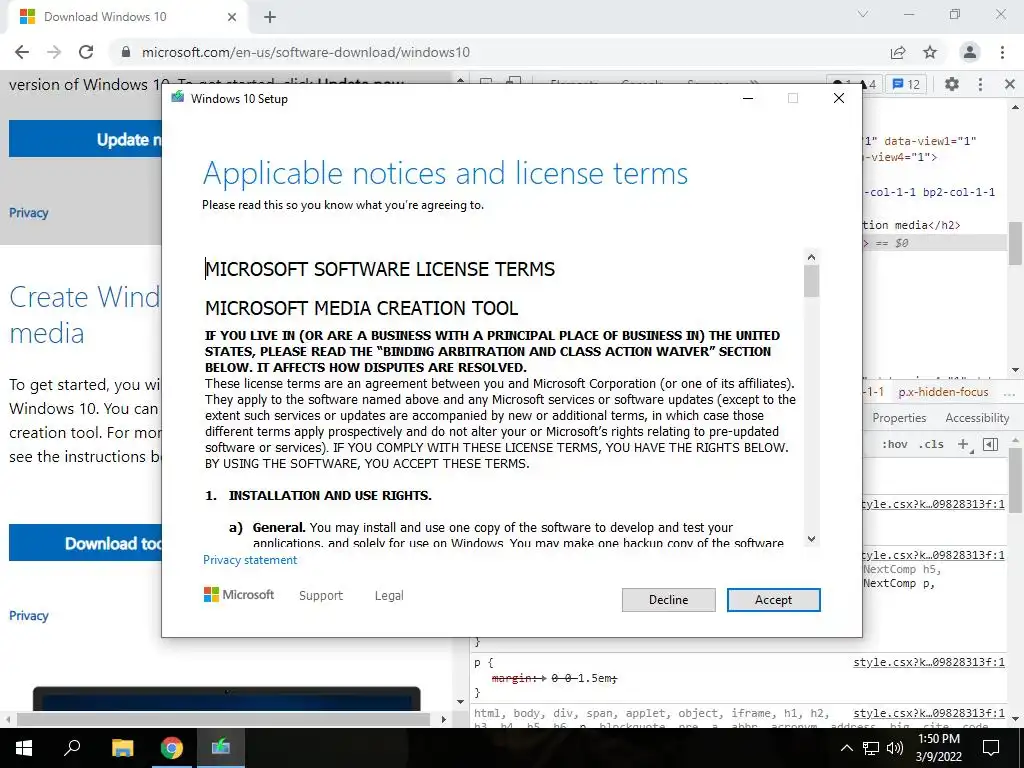Viewport: 1024px width, 768px height.
Task: Open File Explorer from taskbar
Action: click(122, 748)
